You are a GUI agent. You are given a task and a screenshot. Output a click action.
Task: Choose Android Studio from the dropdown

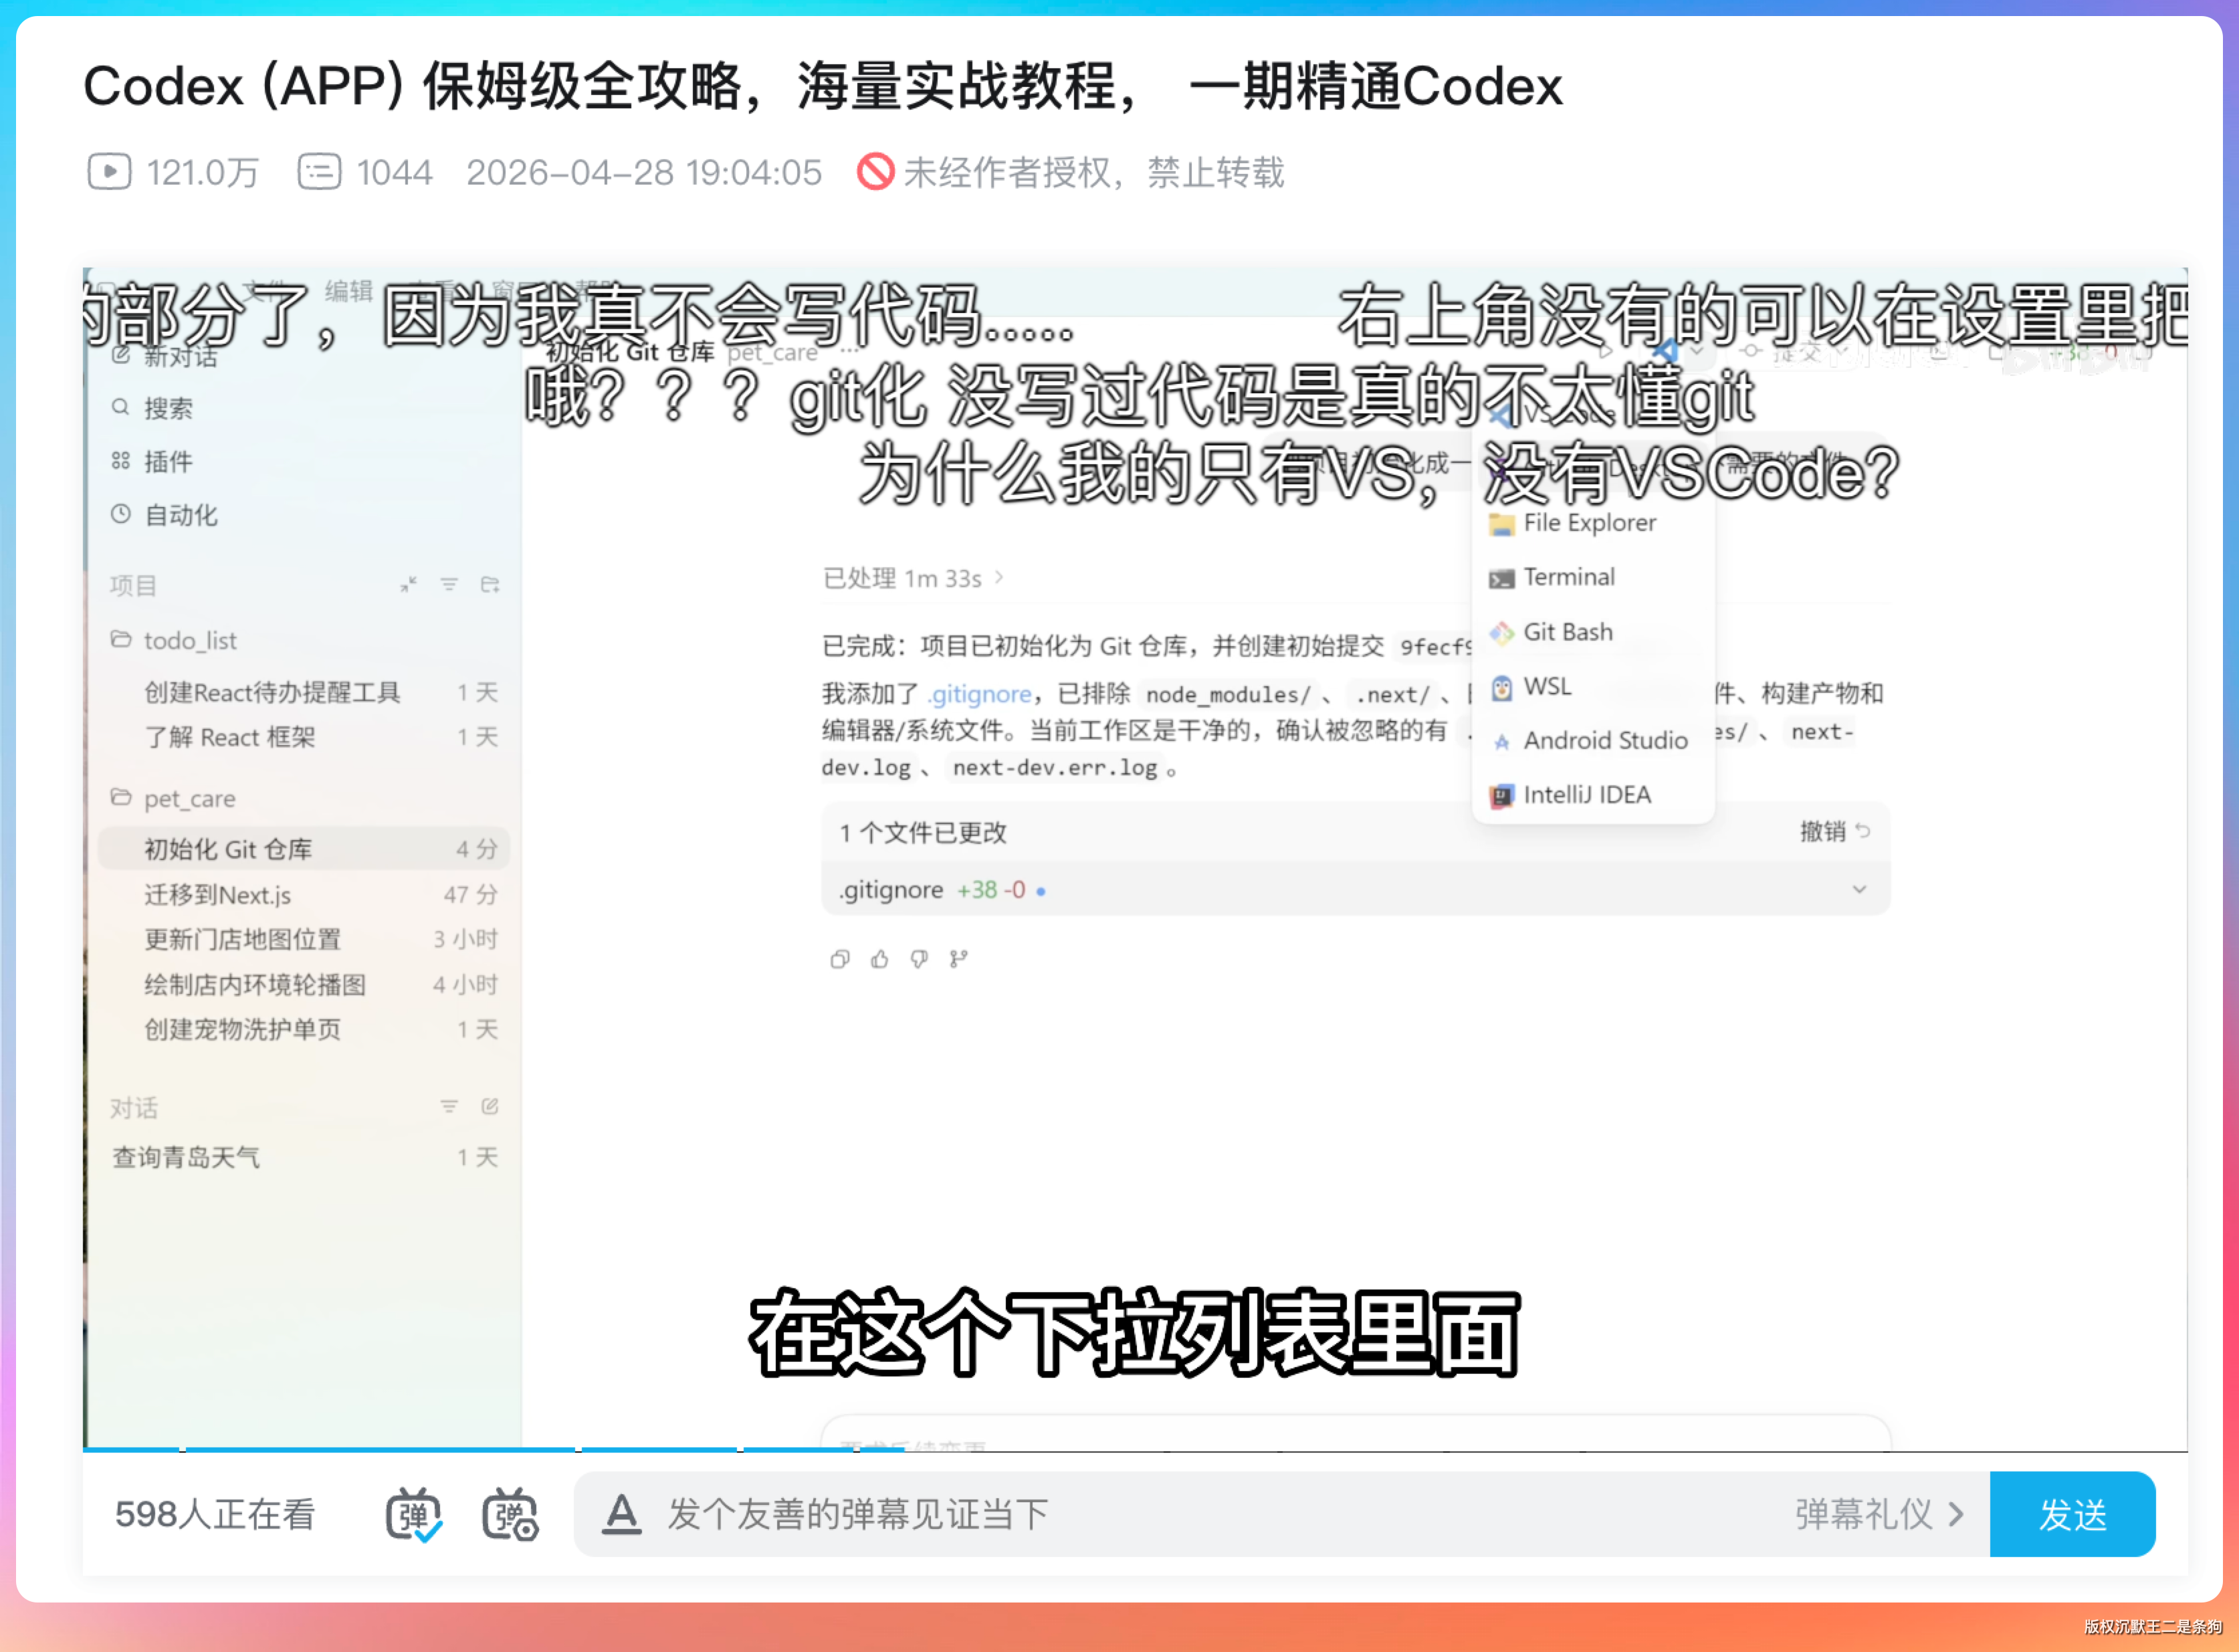click(x=1593, y=741)
